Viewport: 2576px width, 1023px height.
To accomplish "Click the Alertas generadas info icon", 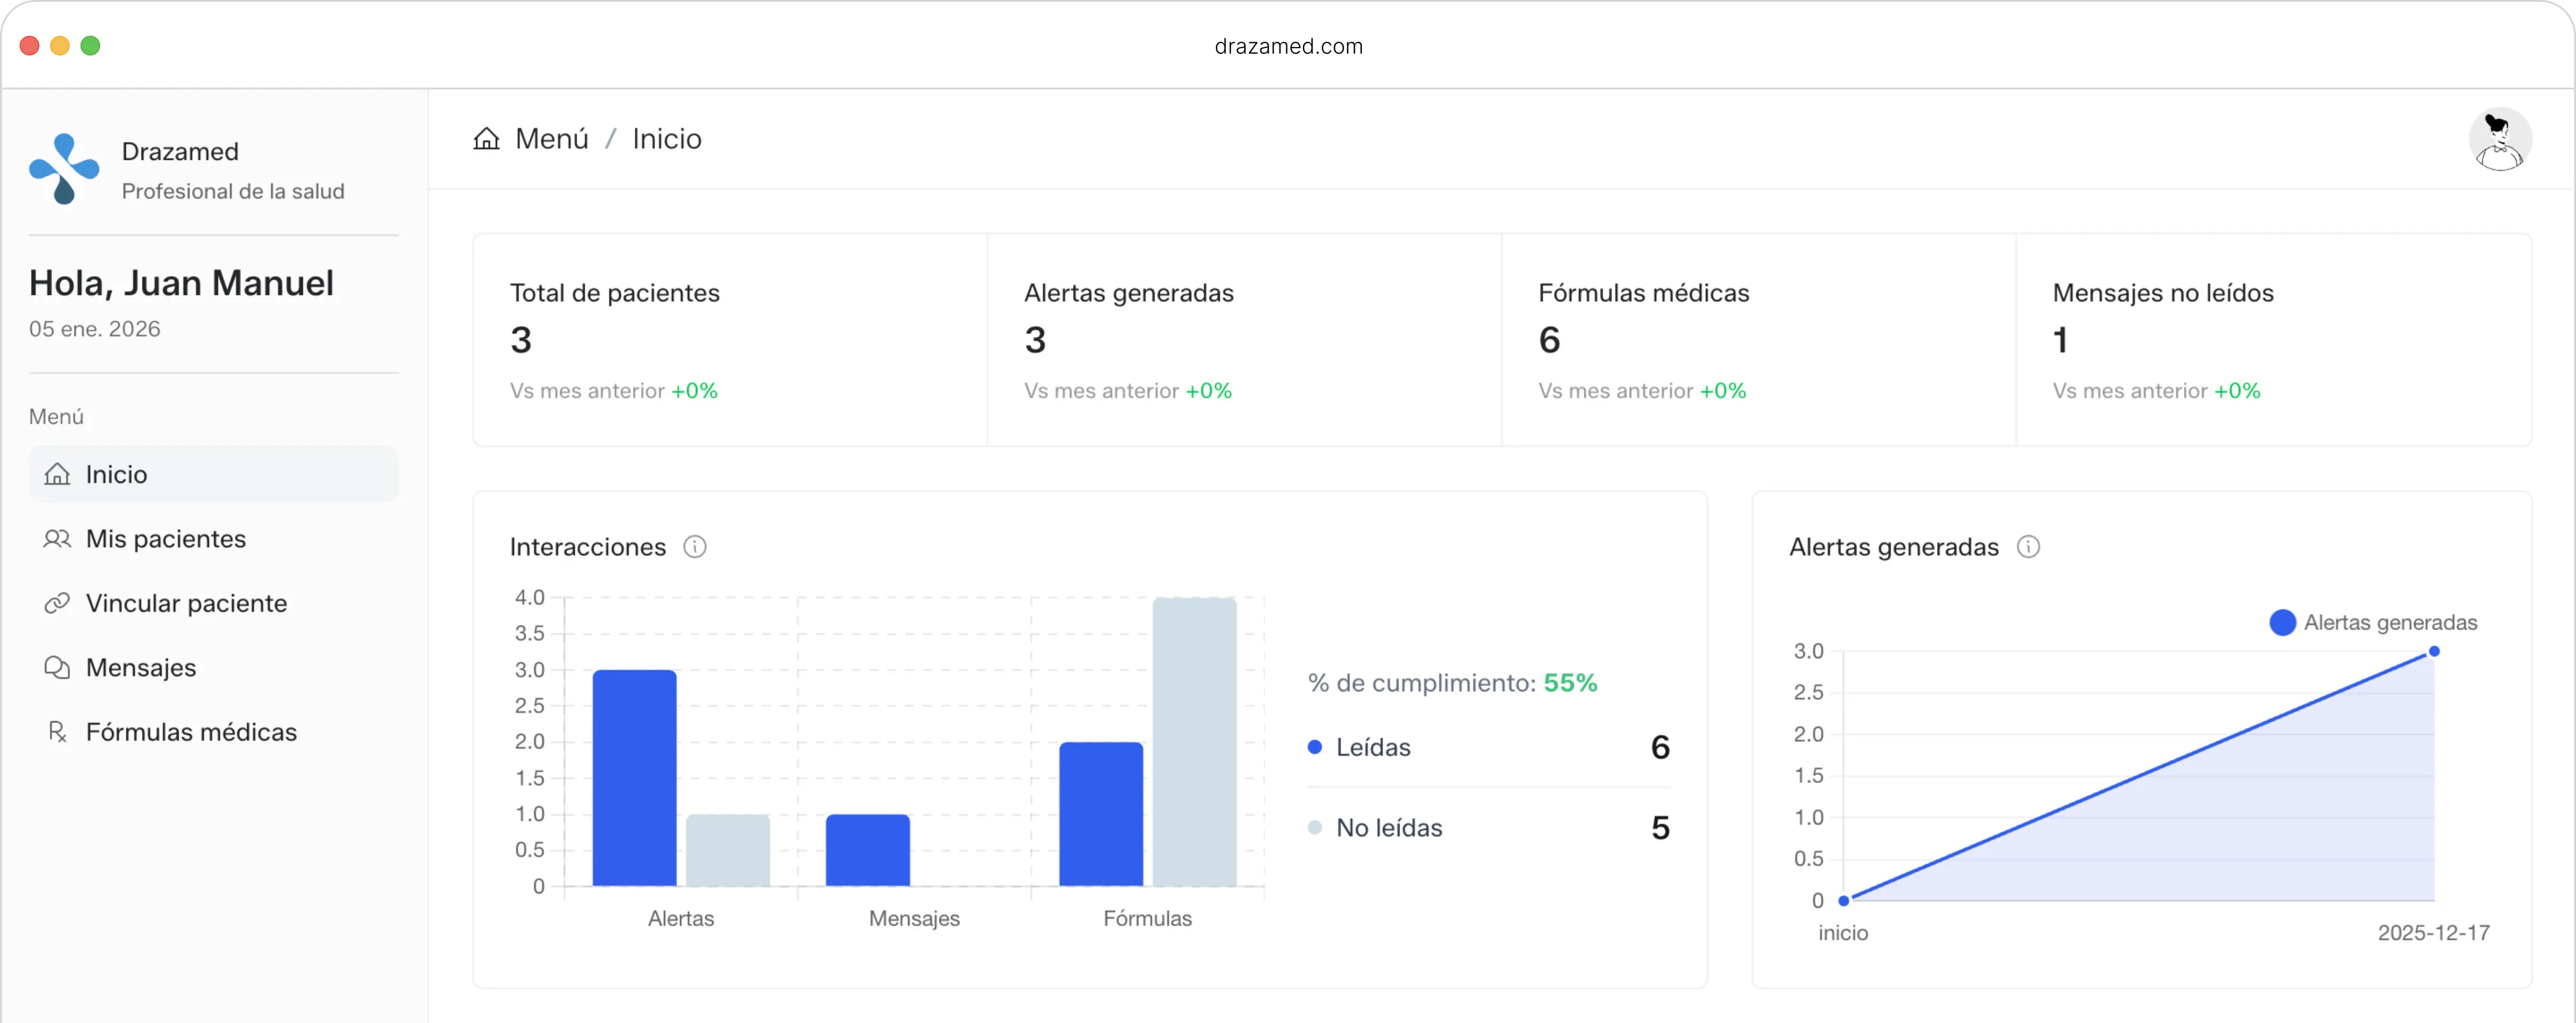I will point(2028,547).
